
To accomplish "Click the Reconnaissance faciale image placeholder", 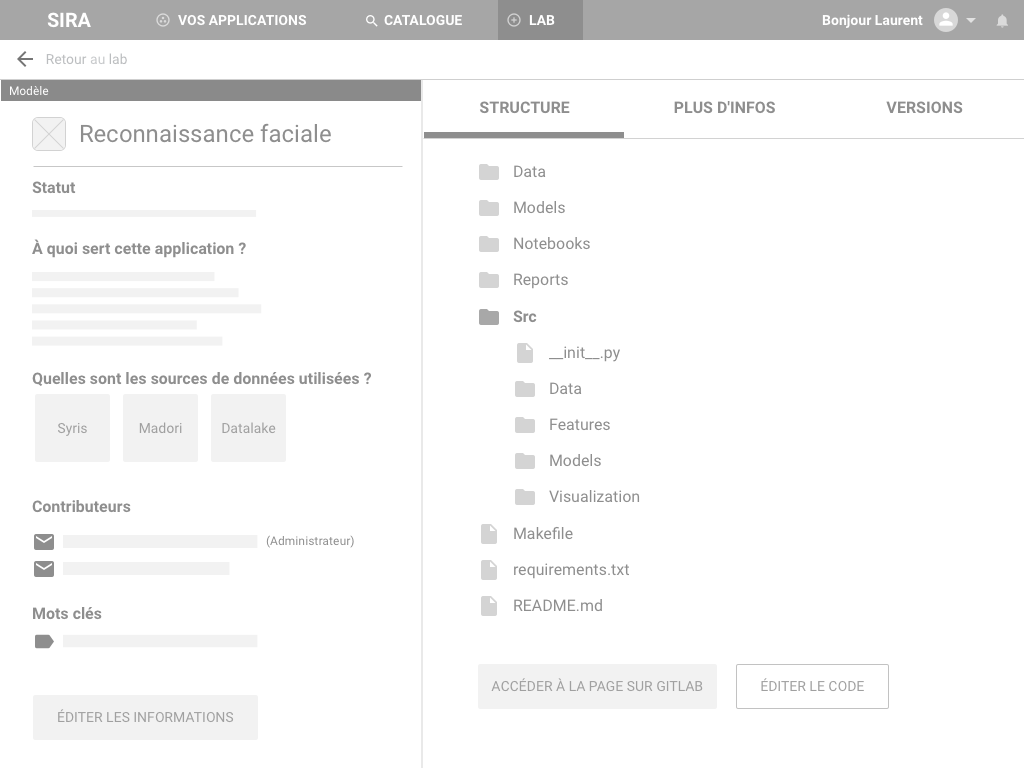I will pyautogui.click(x=49, y=134).
